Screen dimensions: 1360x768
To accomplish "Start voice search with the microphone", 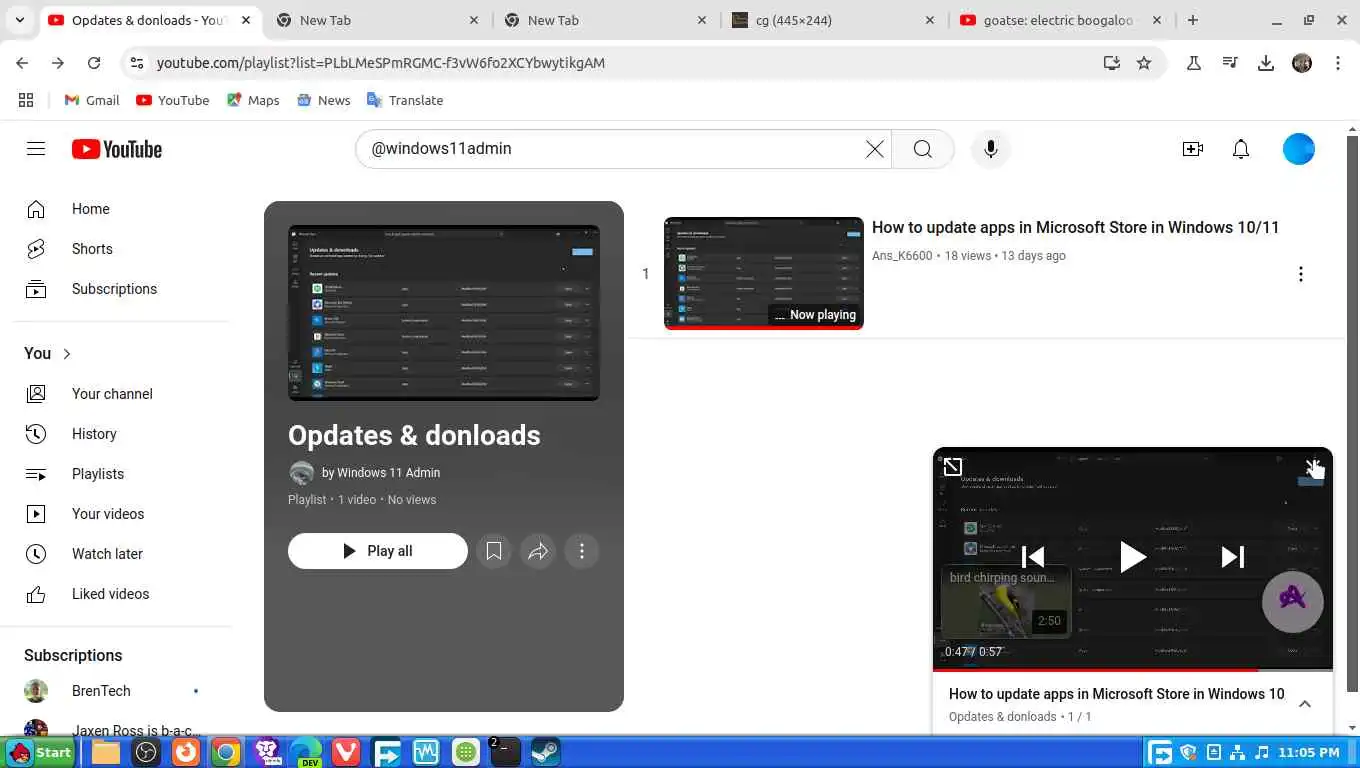I will 991,149.
